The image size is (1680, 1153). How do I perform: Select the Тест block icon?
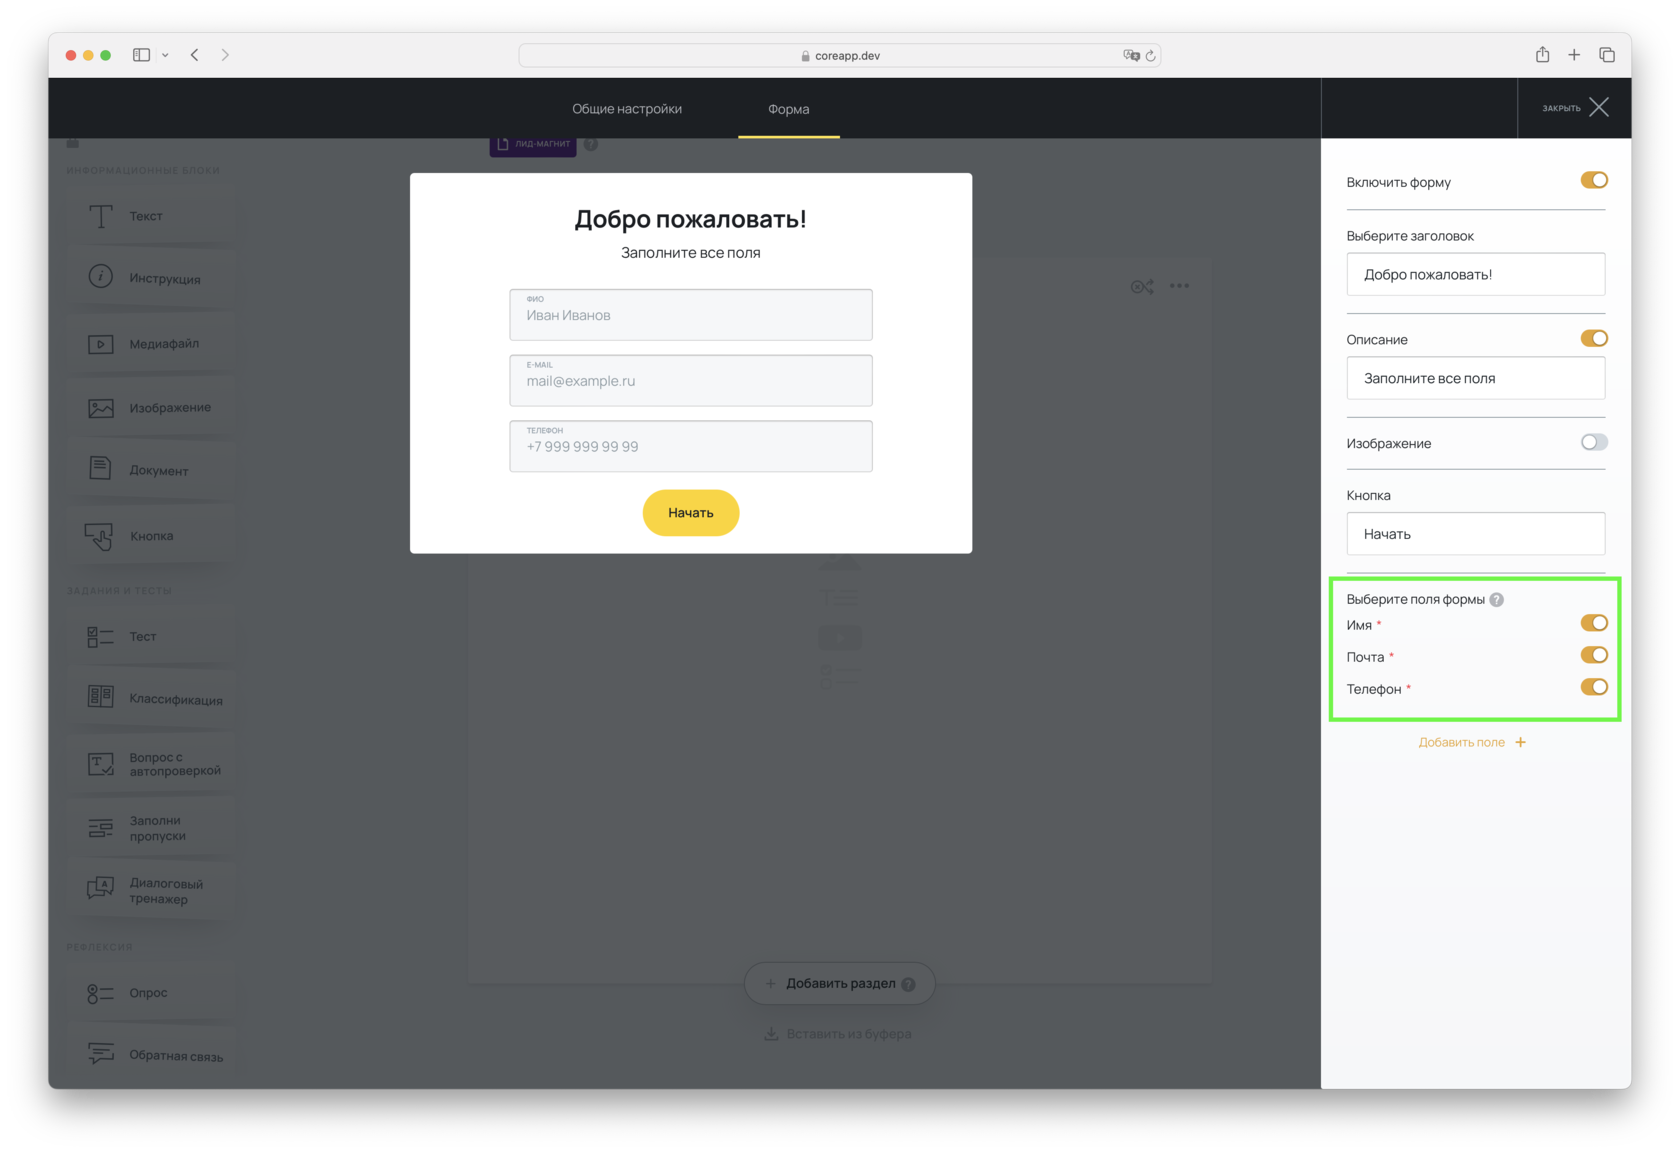pyautogui.click(x=100, y=637)
